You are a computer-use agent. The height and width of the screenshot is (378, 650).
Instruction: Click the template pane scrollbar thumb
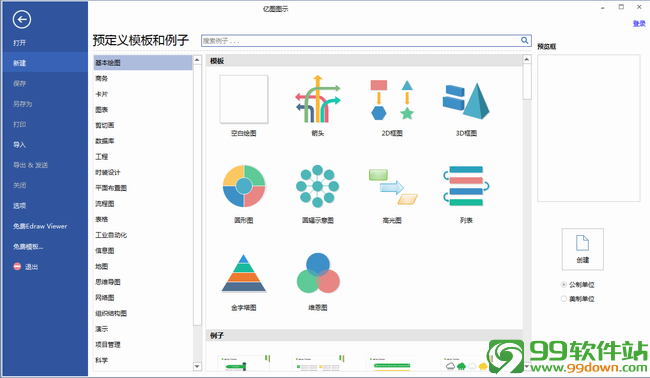pos(527,82)
